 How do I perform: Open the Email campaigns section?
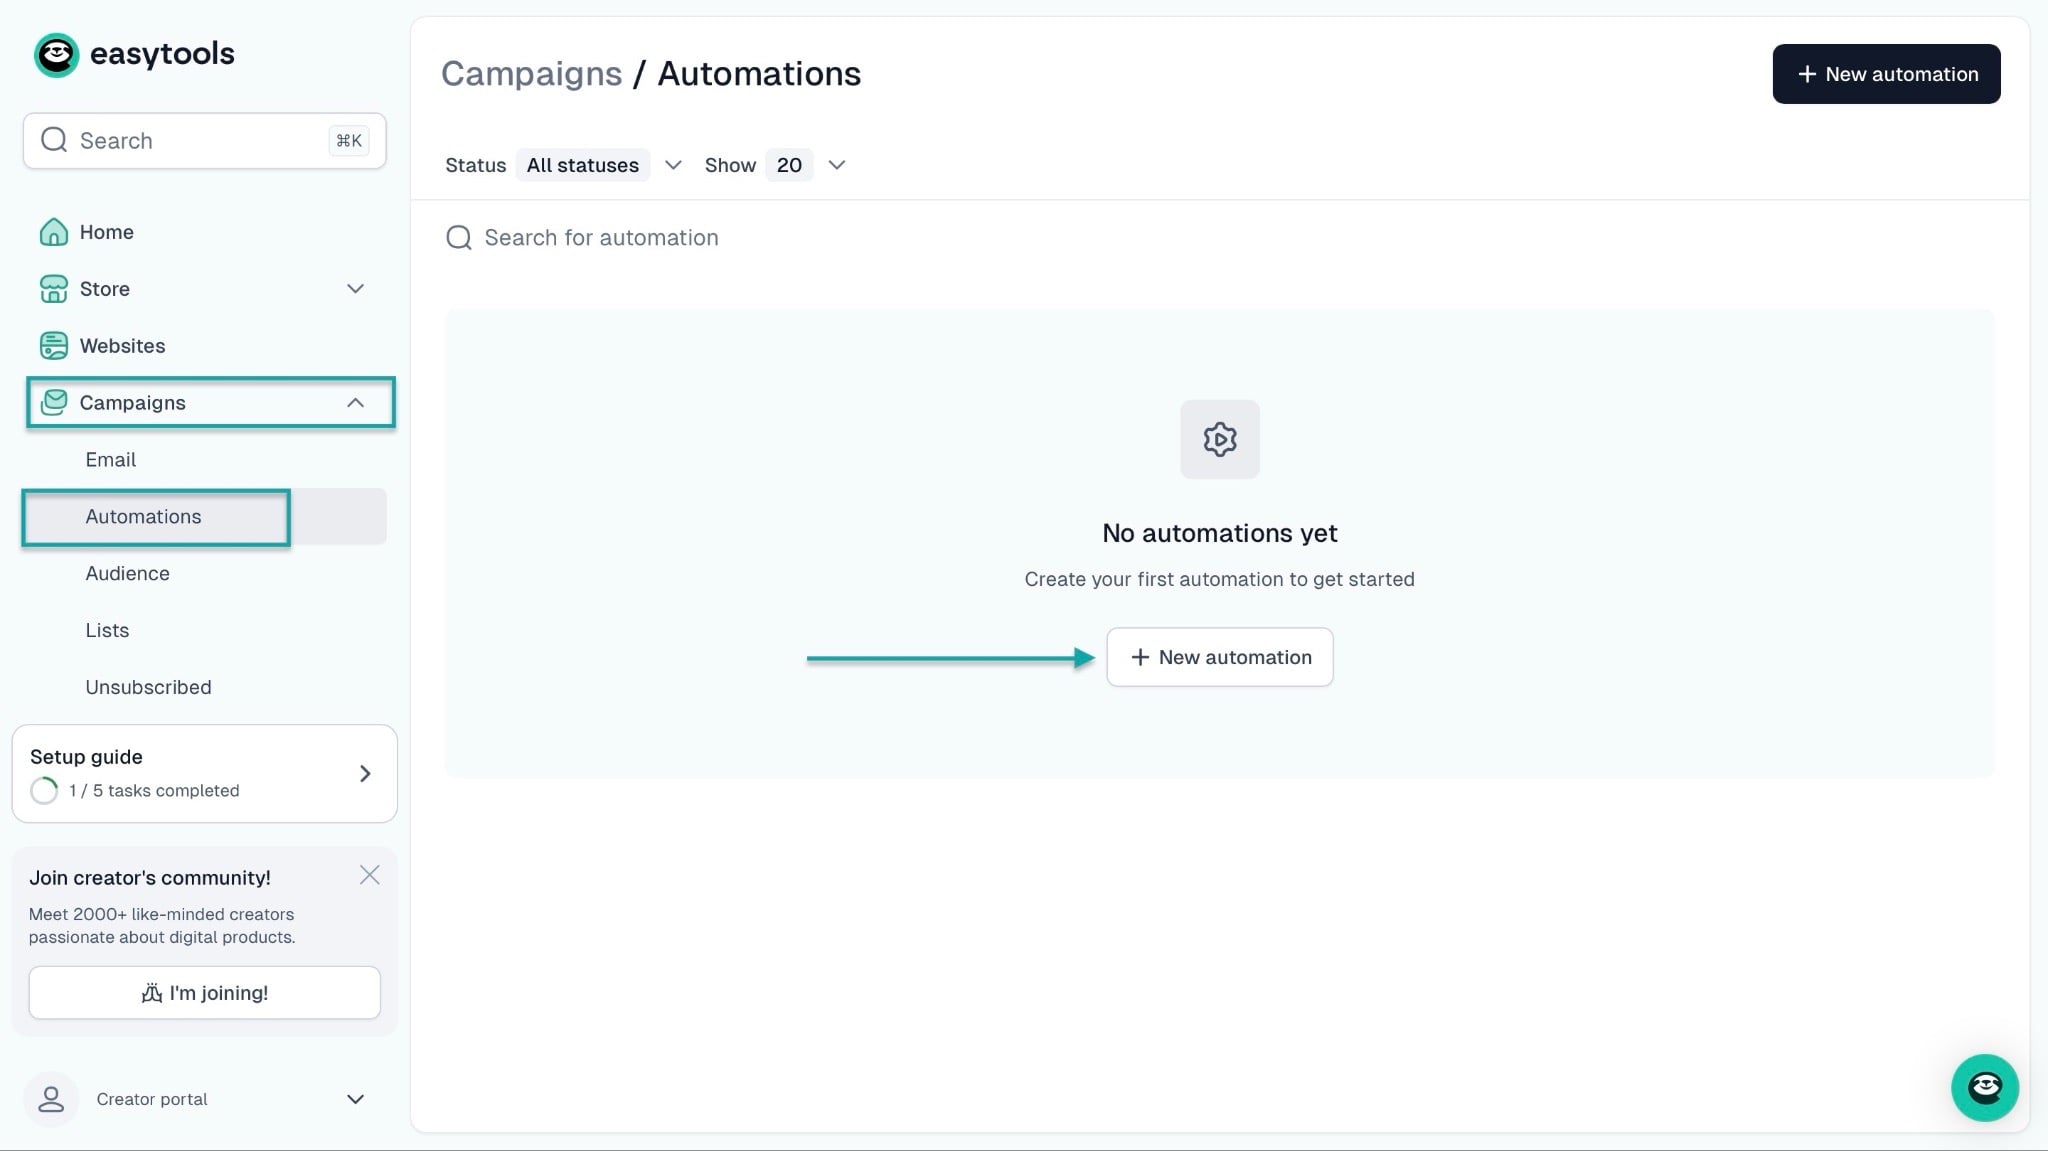(204, 460)
